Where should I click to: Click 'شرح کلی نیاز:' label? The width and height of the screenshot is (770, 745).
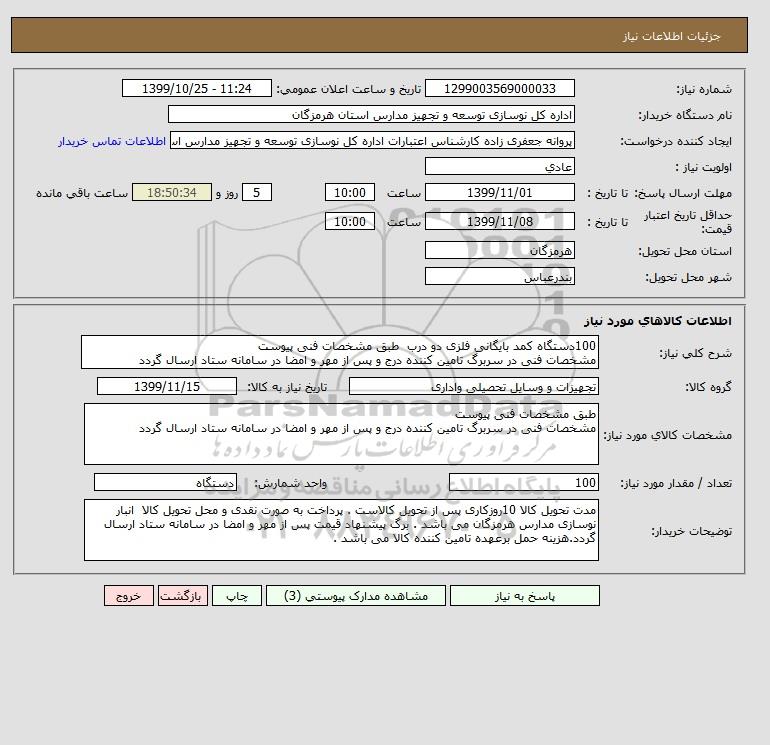click(695, 353)
